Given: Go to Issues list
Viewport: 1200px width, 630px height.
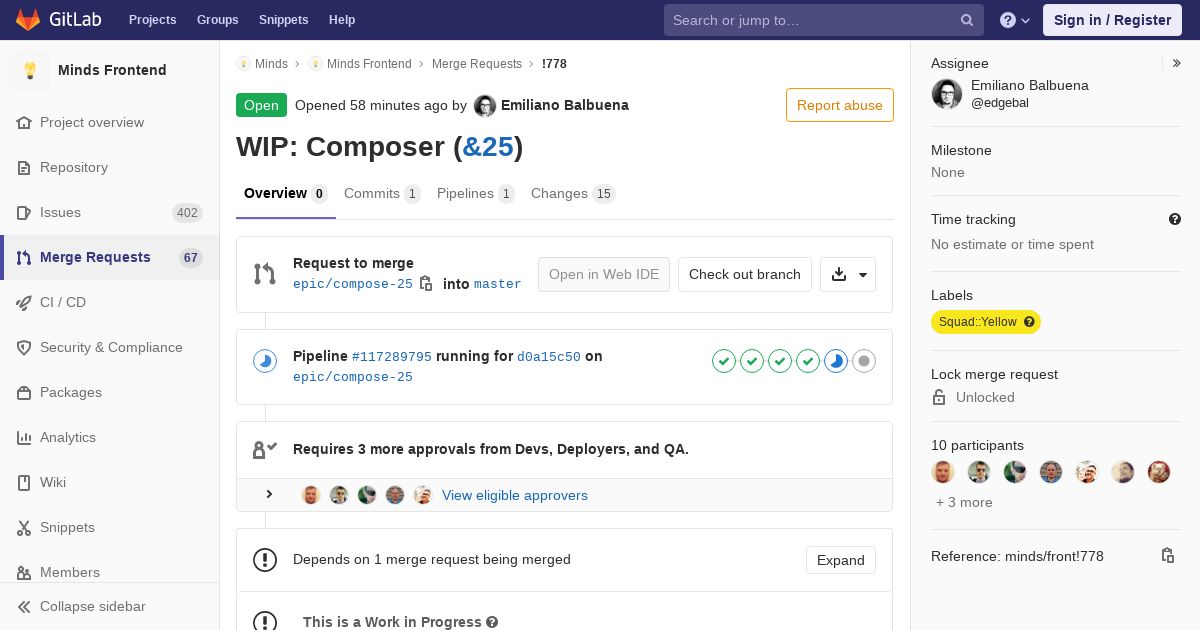Looking at the screenshot, I should [110, 212].
